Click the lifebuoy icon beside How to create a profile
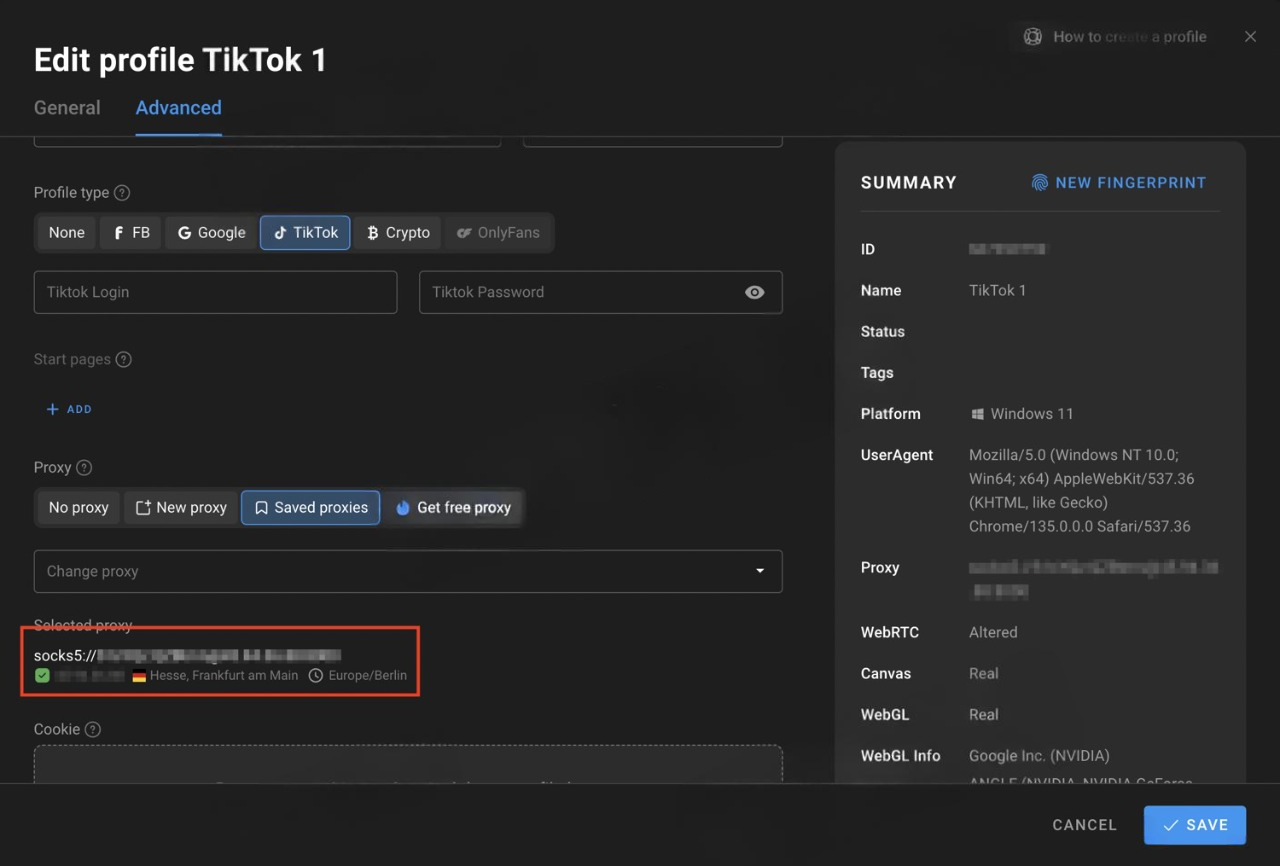Viewport: 1280px width, 866px height. [1032, 37]
